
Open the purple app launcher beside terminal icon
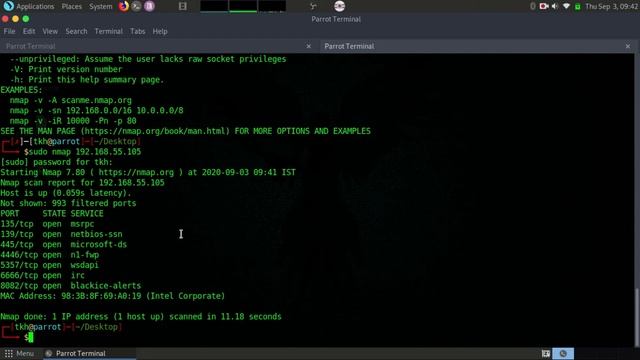(149, 6)
